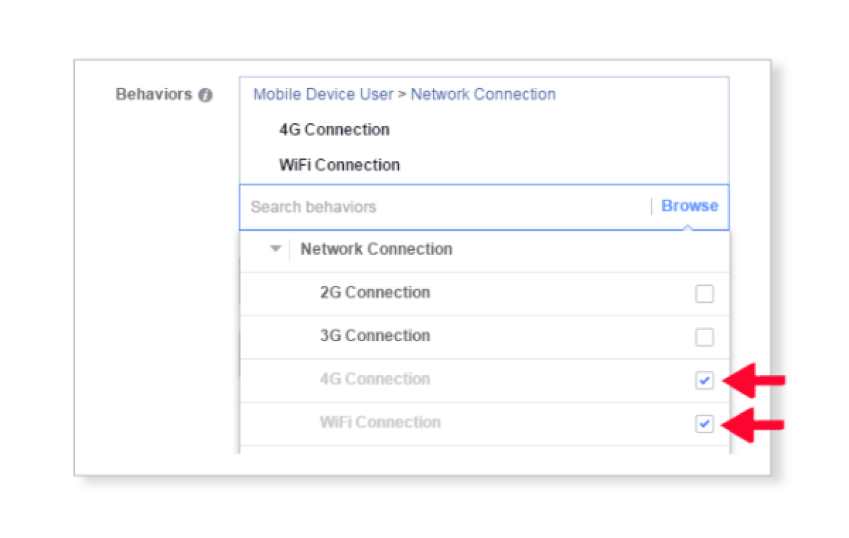Select the bold 4G Connection selected entry
Screen dimensions: 849x538
tap(334, 130)
